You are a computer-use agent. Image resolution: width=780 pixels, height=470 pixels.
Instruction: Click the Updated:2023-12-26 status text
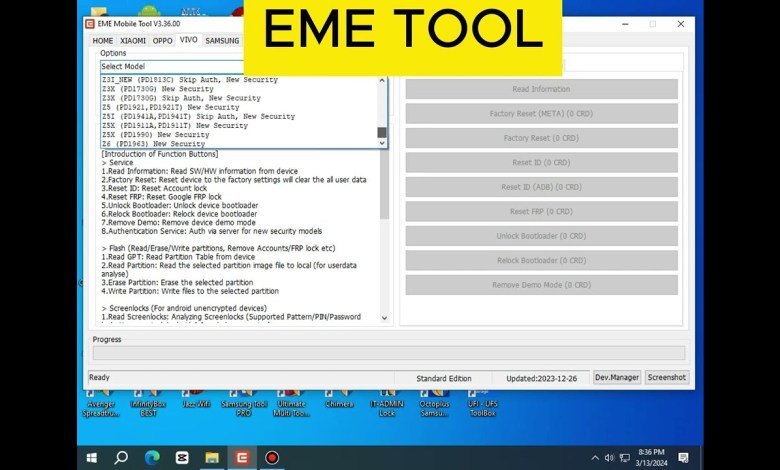coord(541,378)
